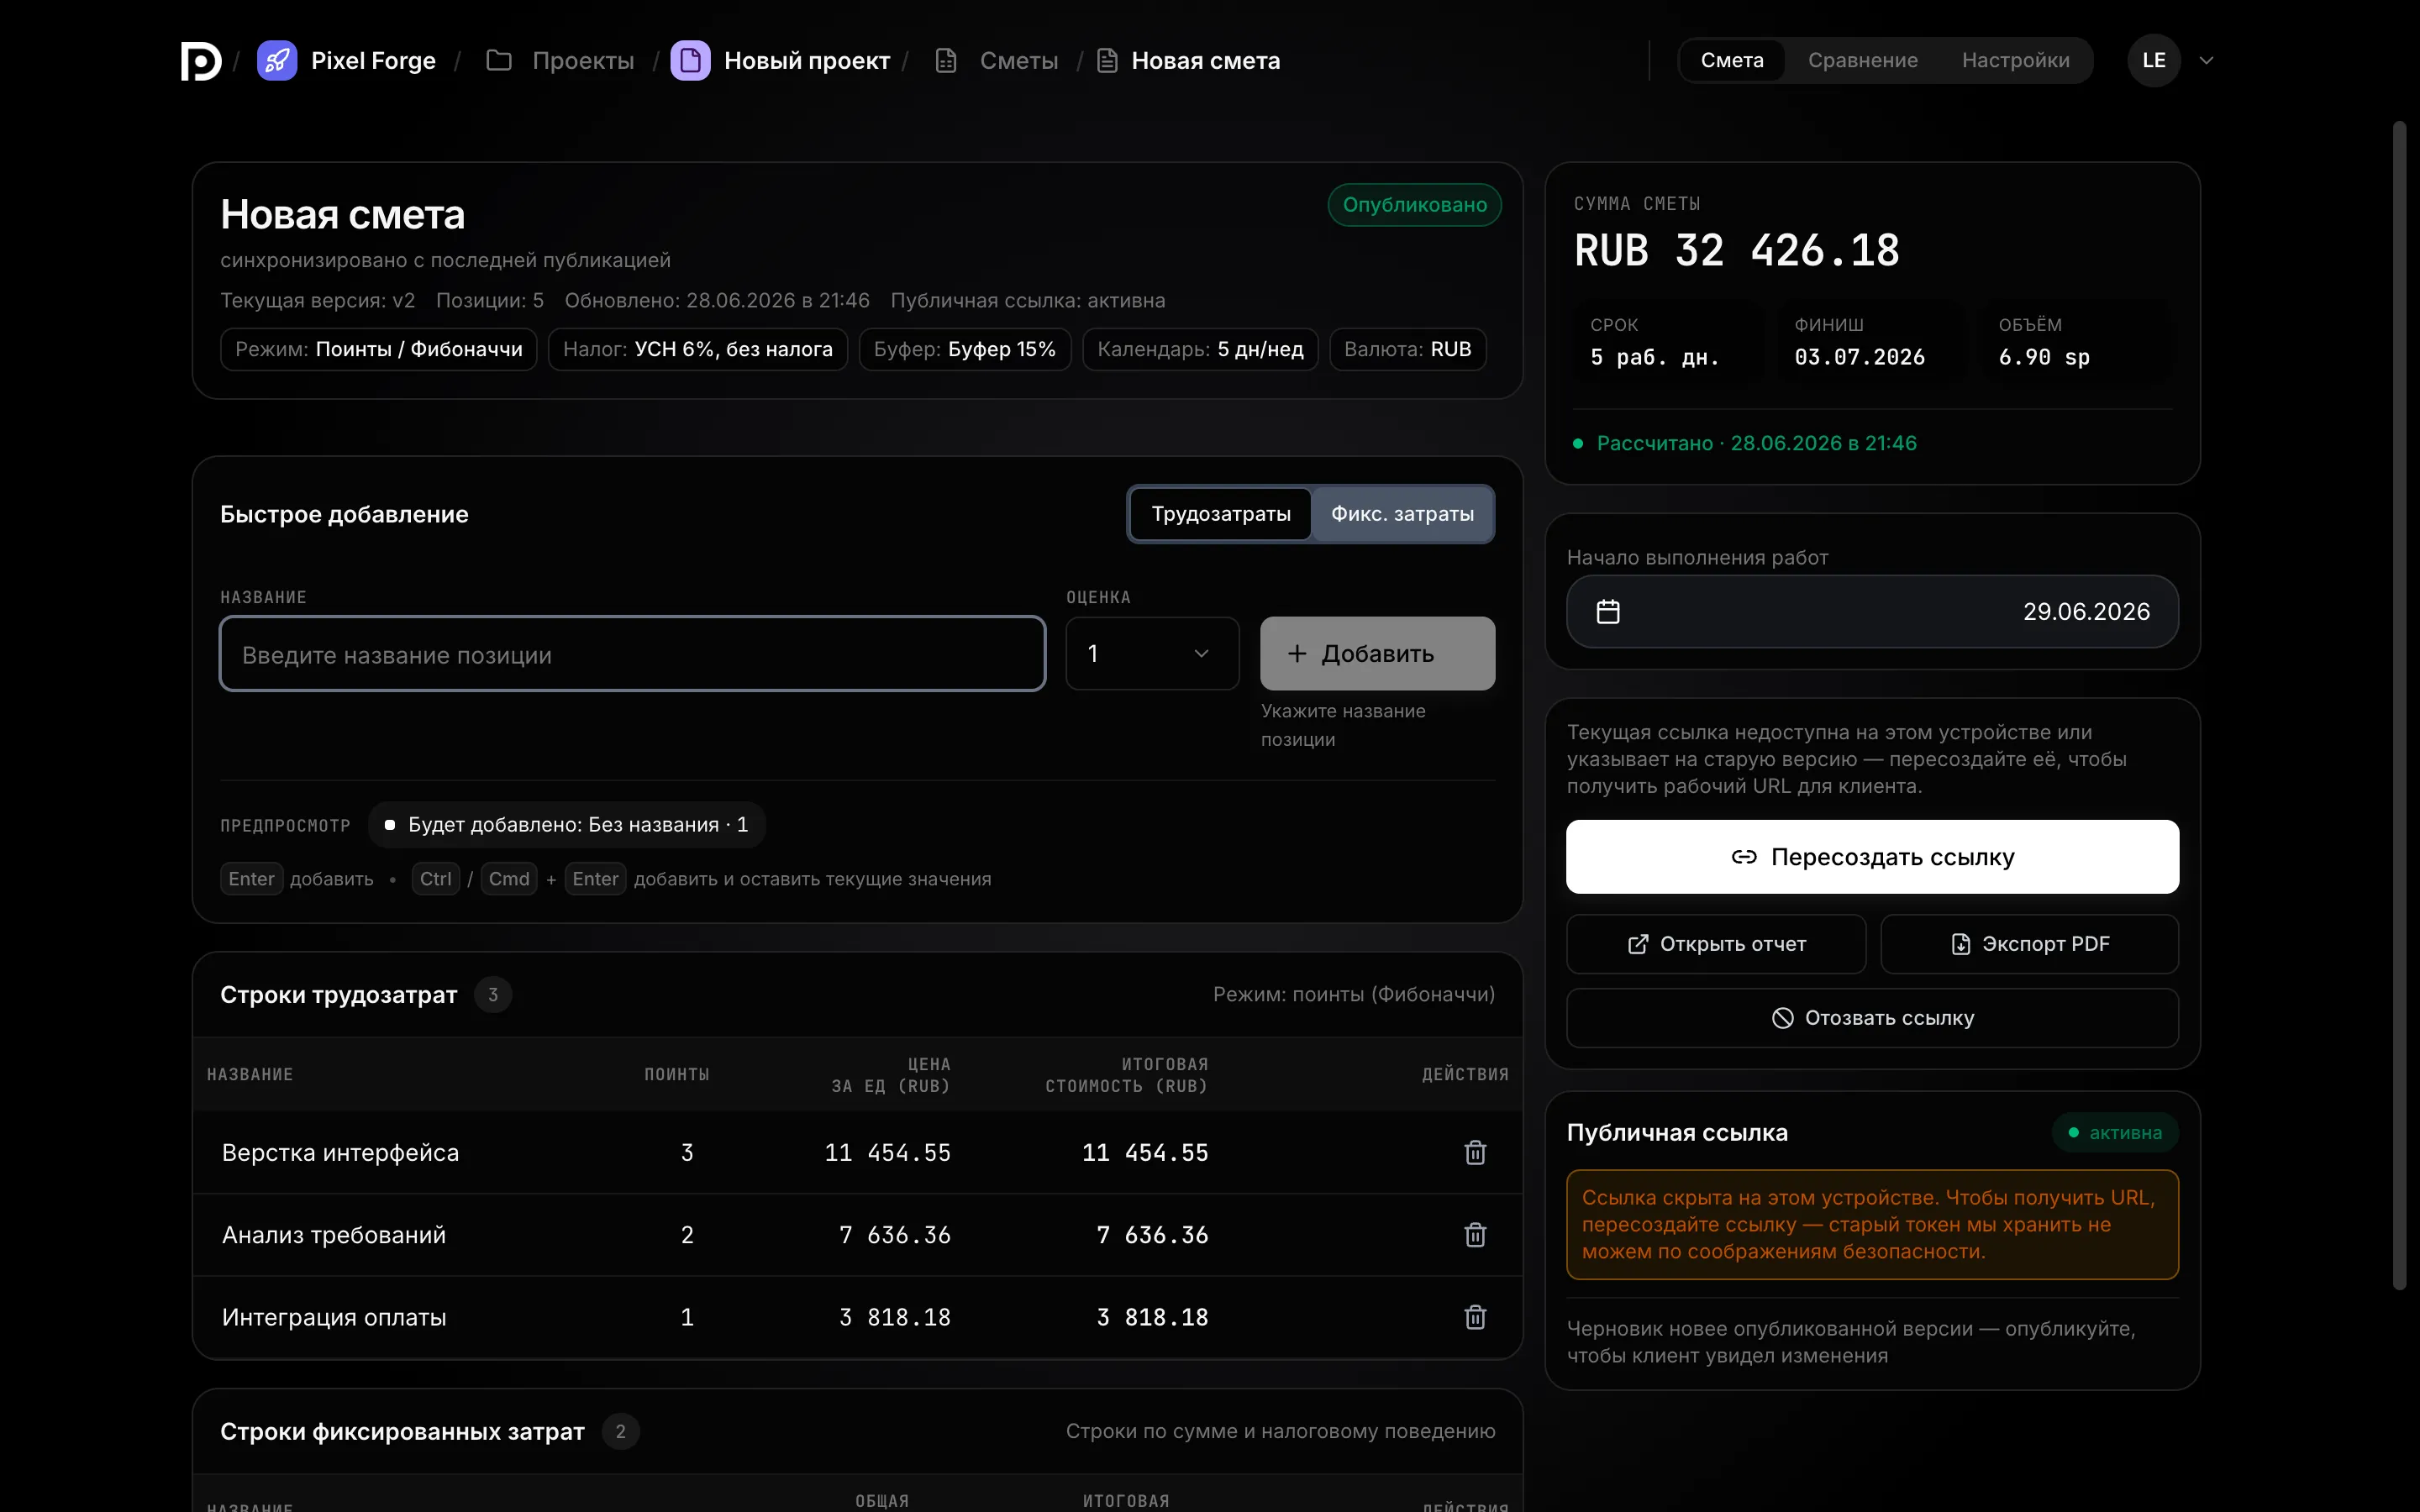The image size is (2420, 1512).
Task: Click the Открыть отчет button
Action: [x=1716, y=944]
